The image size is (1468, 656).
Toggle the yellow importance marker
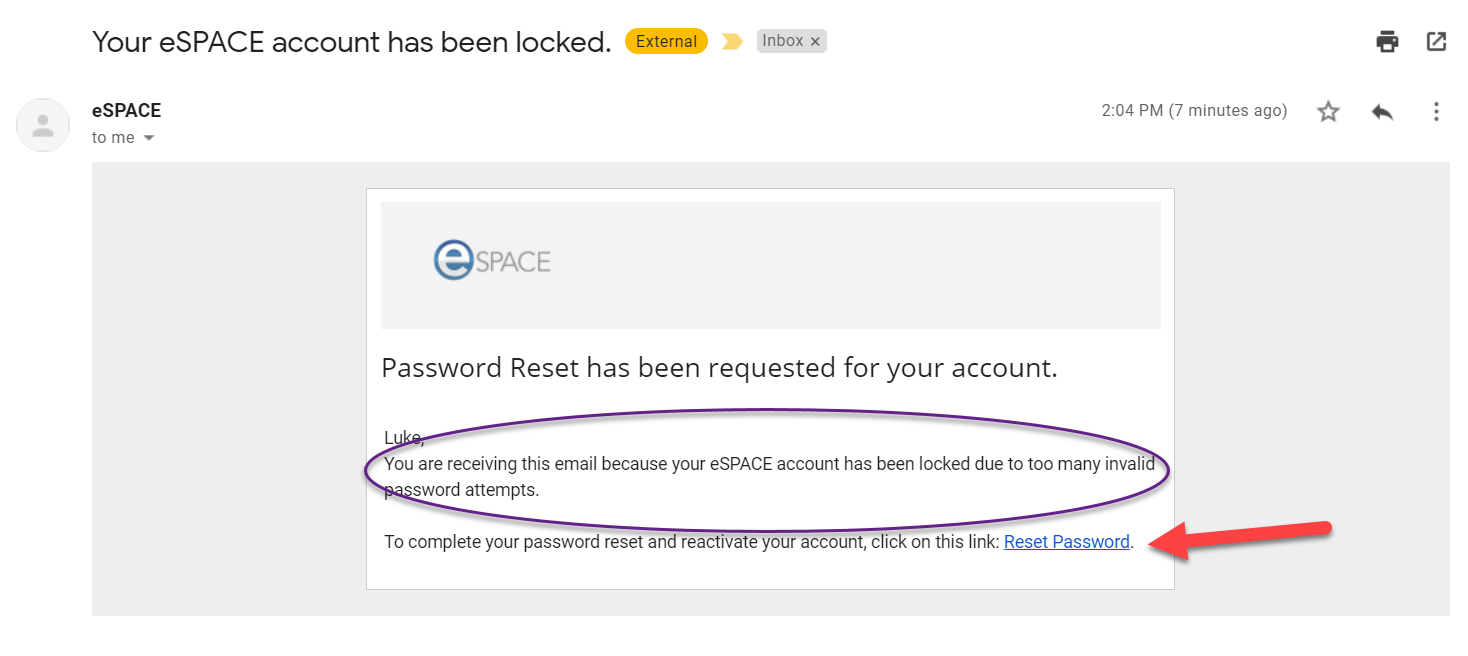[732, 42]
